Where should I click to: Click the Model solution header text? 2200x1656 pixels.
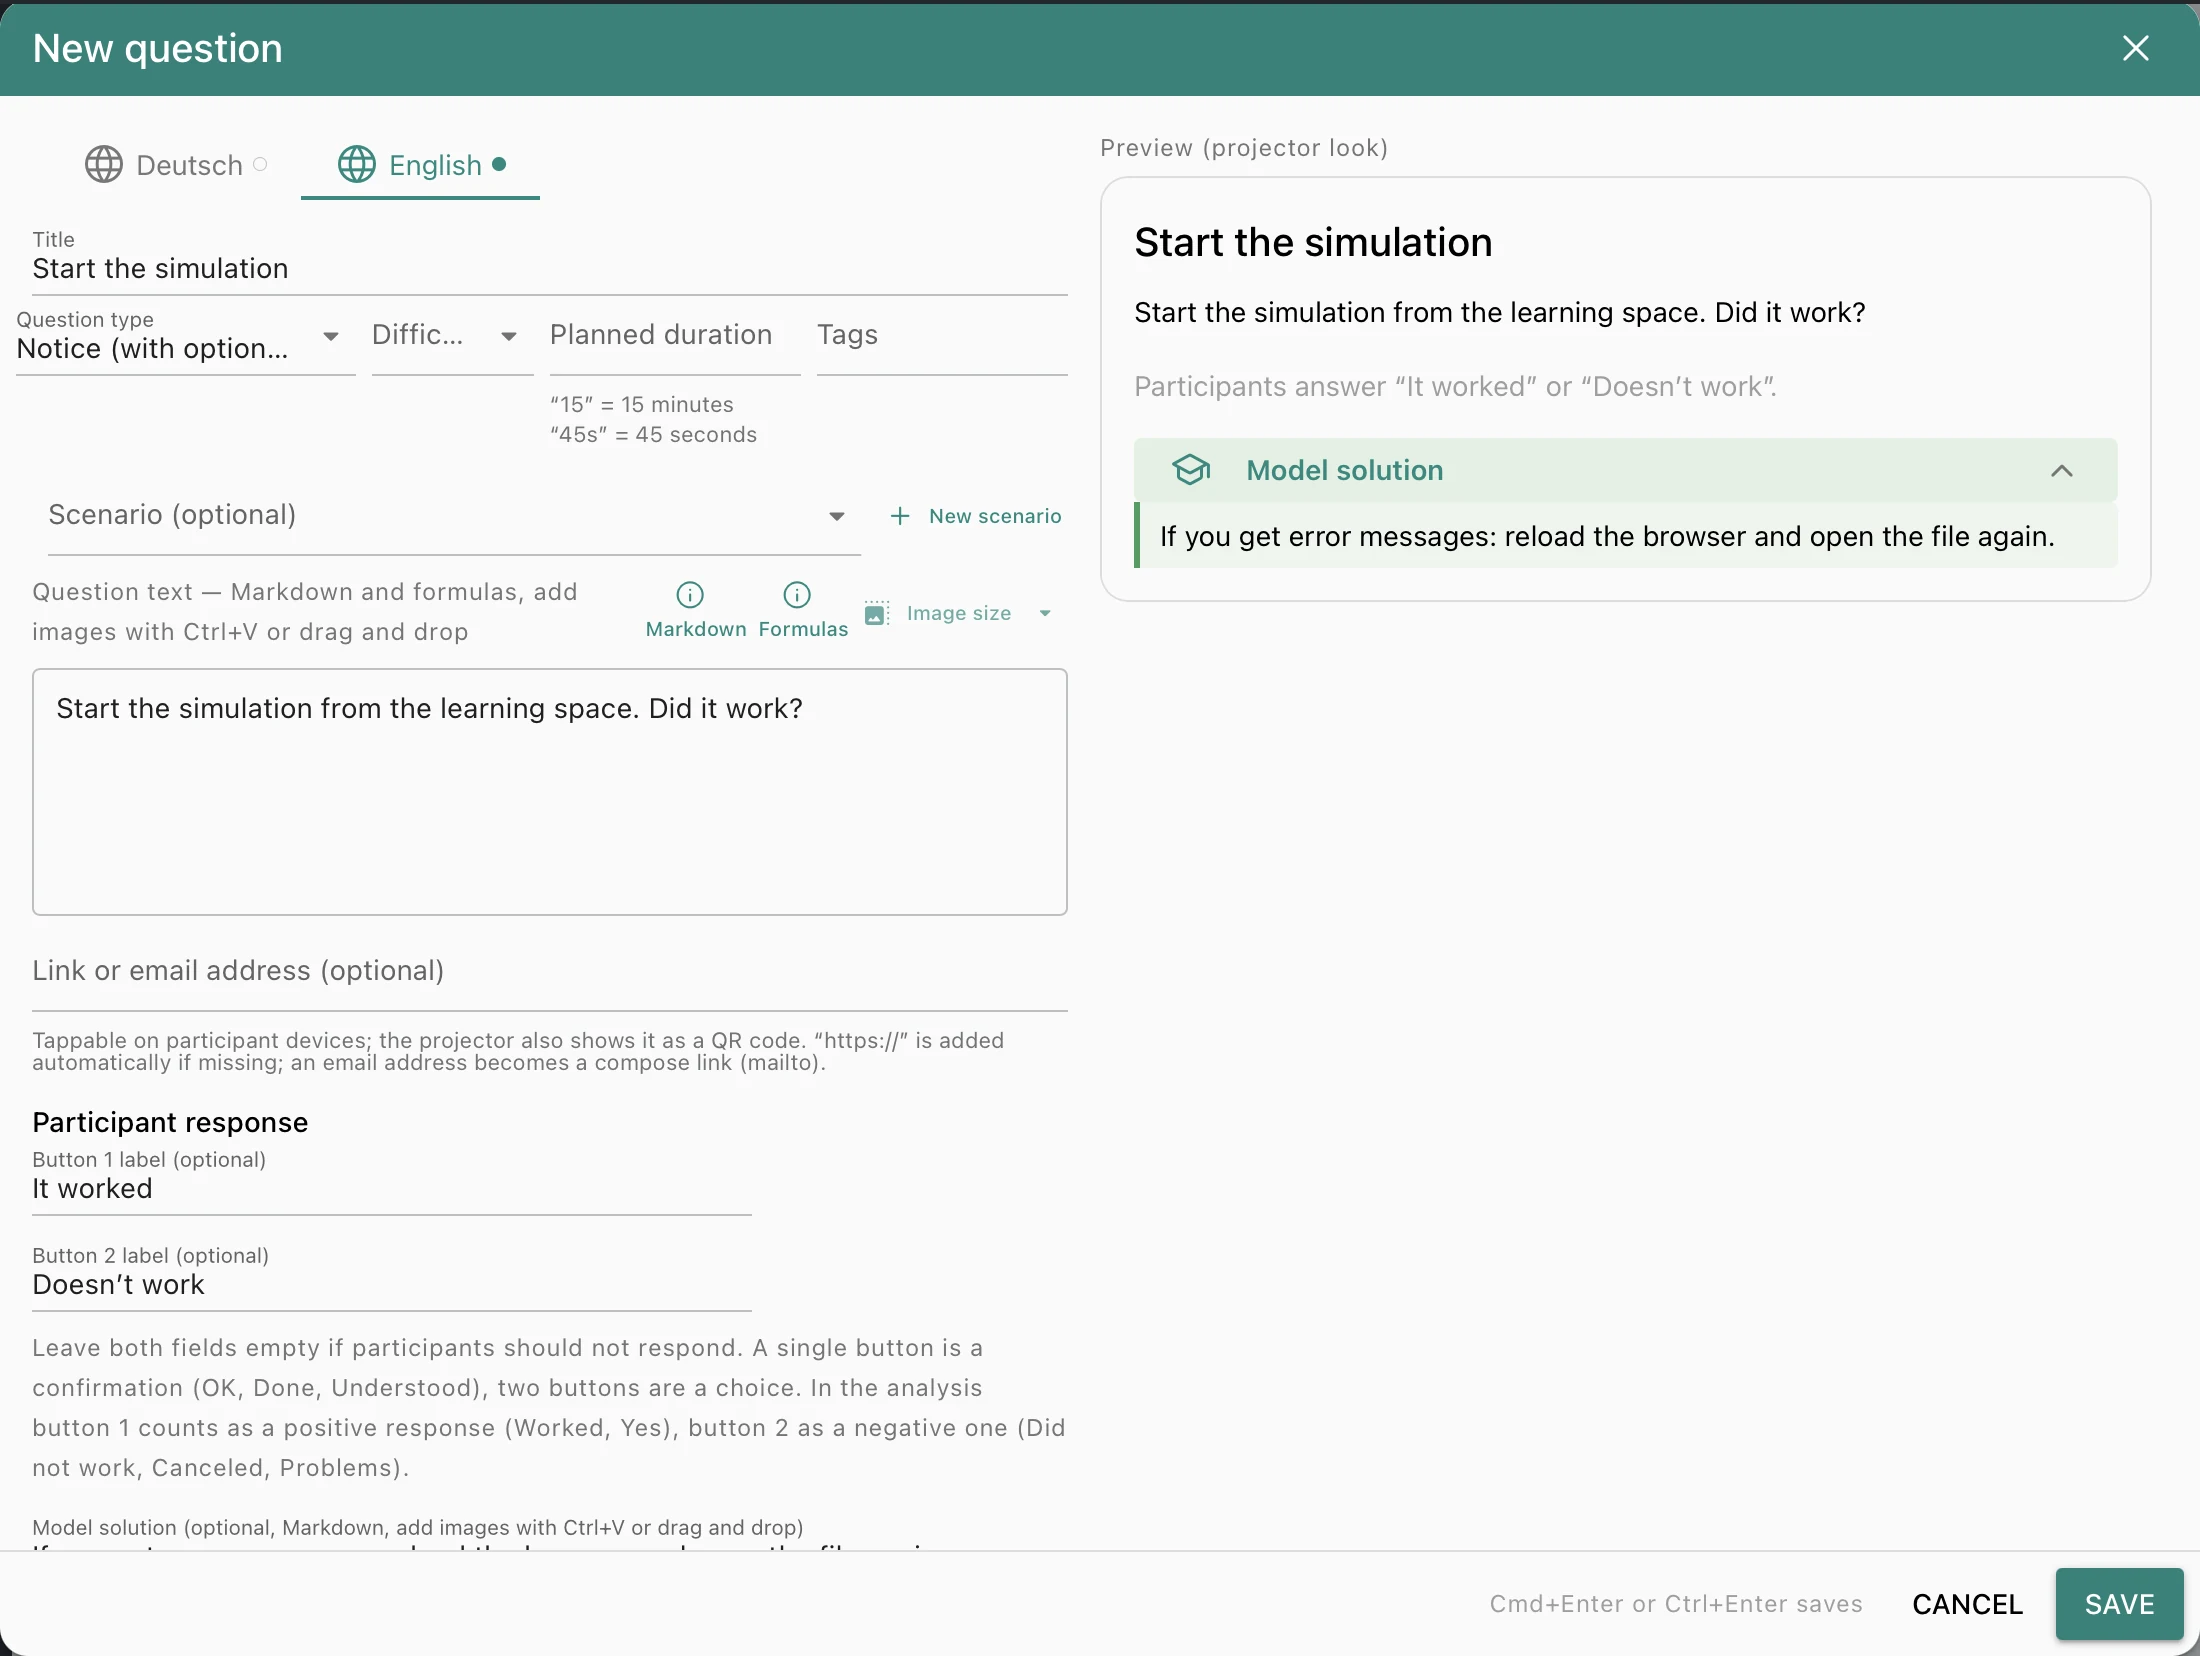(1344, 470)
